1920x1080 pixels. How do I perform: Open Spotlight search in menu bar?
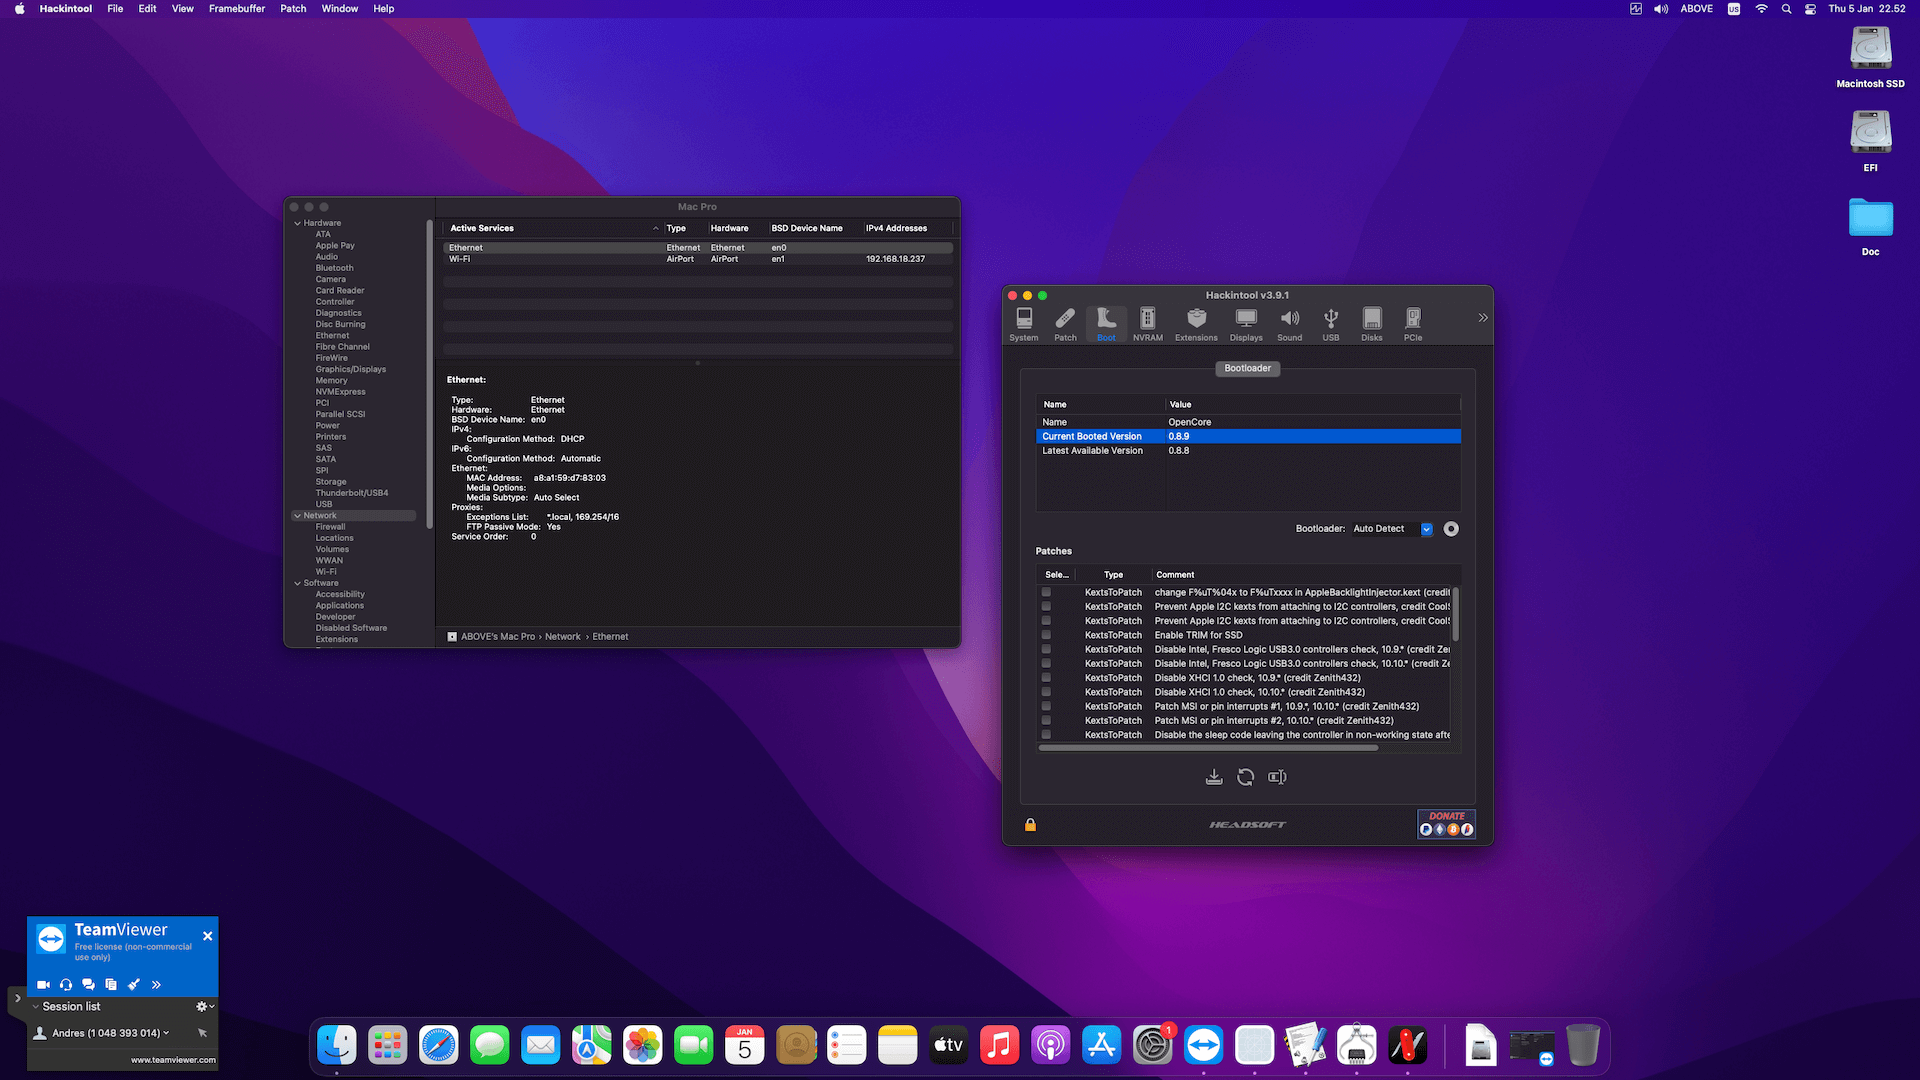[1786, 9]
